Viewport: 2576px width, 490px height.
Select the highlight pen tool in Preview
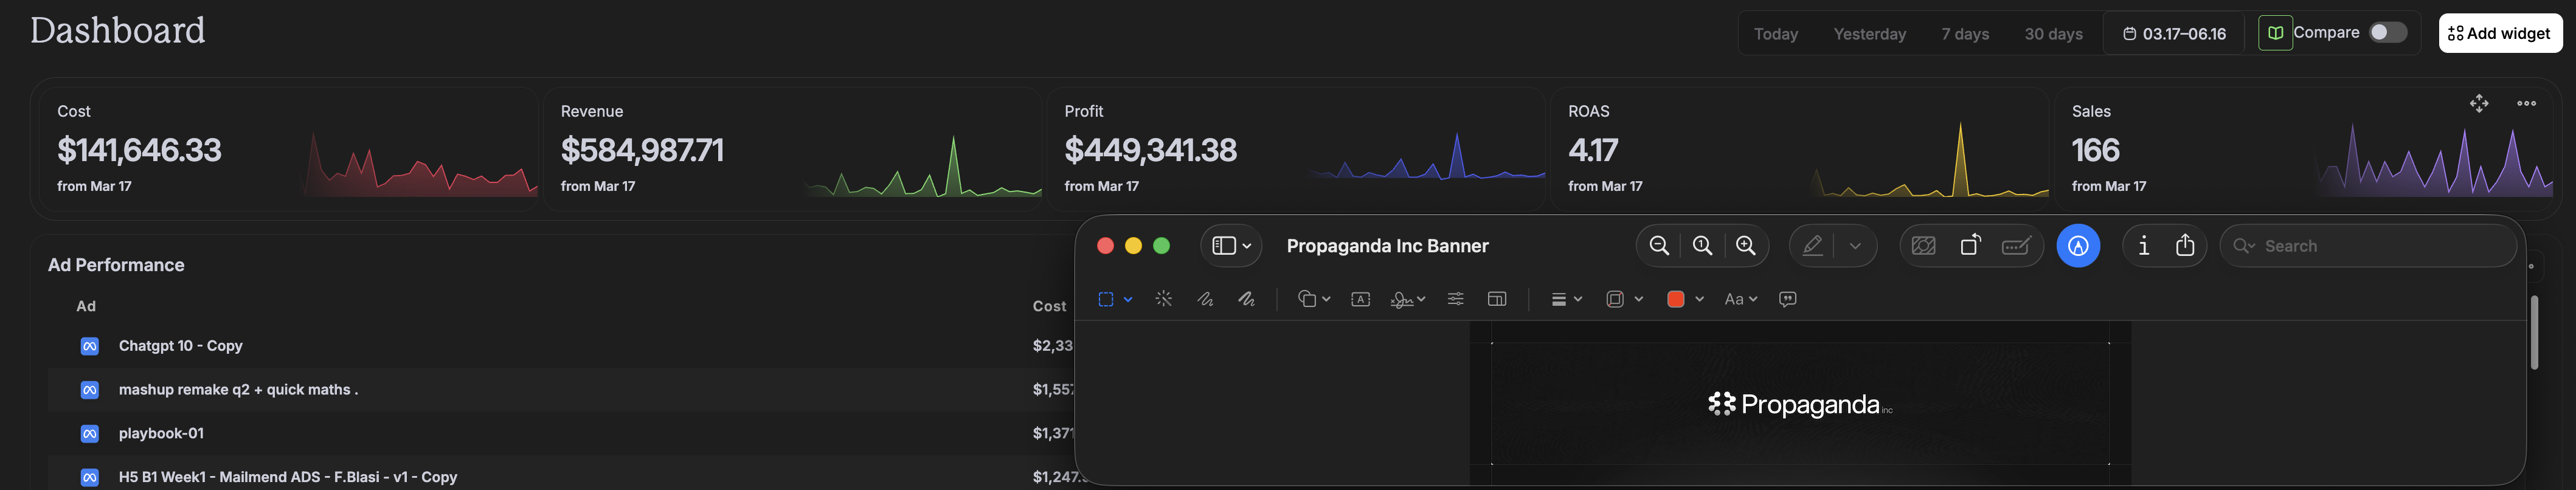pyautogui.click(x=1812, y=246)
